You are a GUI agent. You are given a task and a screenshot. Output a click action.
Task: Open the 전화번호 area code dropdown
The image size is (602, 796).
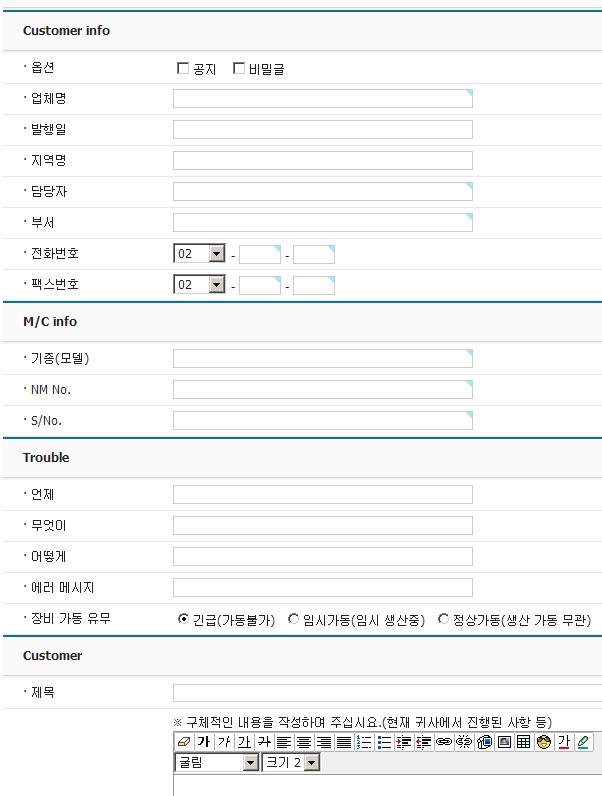tap(217, 254)
